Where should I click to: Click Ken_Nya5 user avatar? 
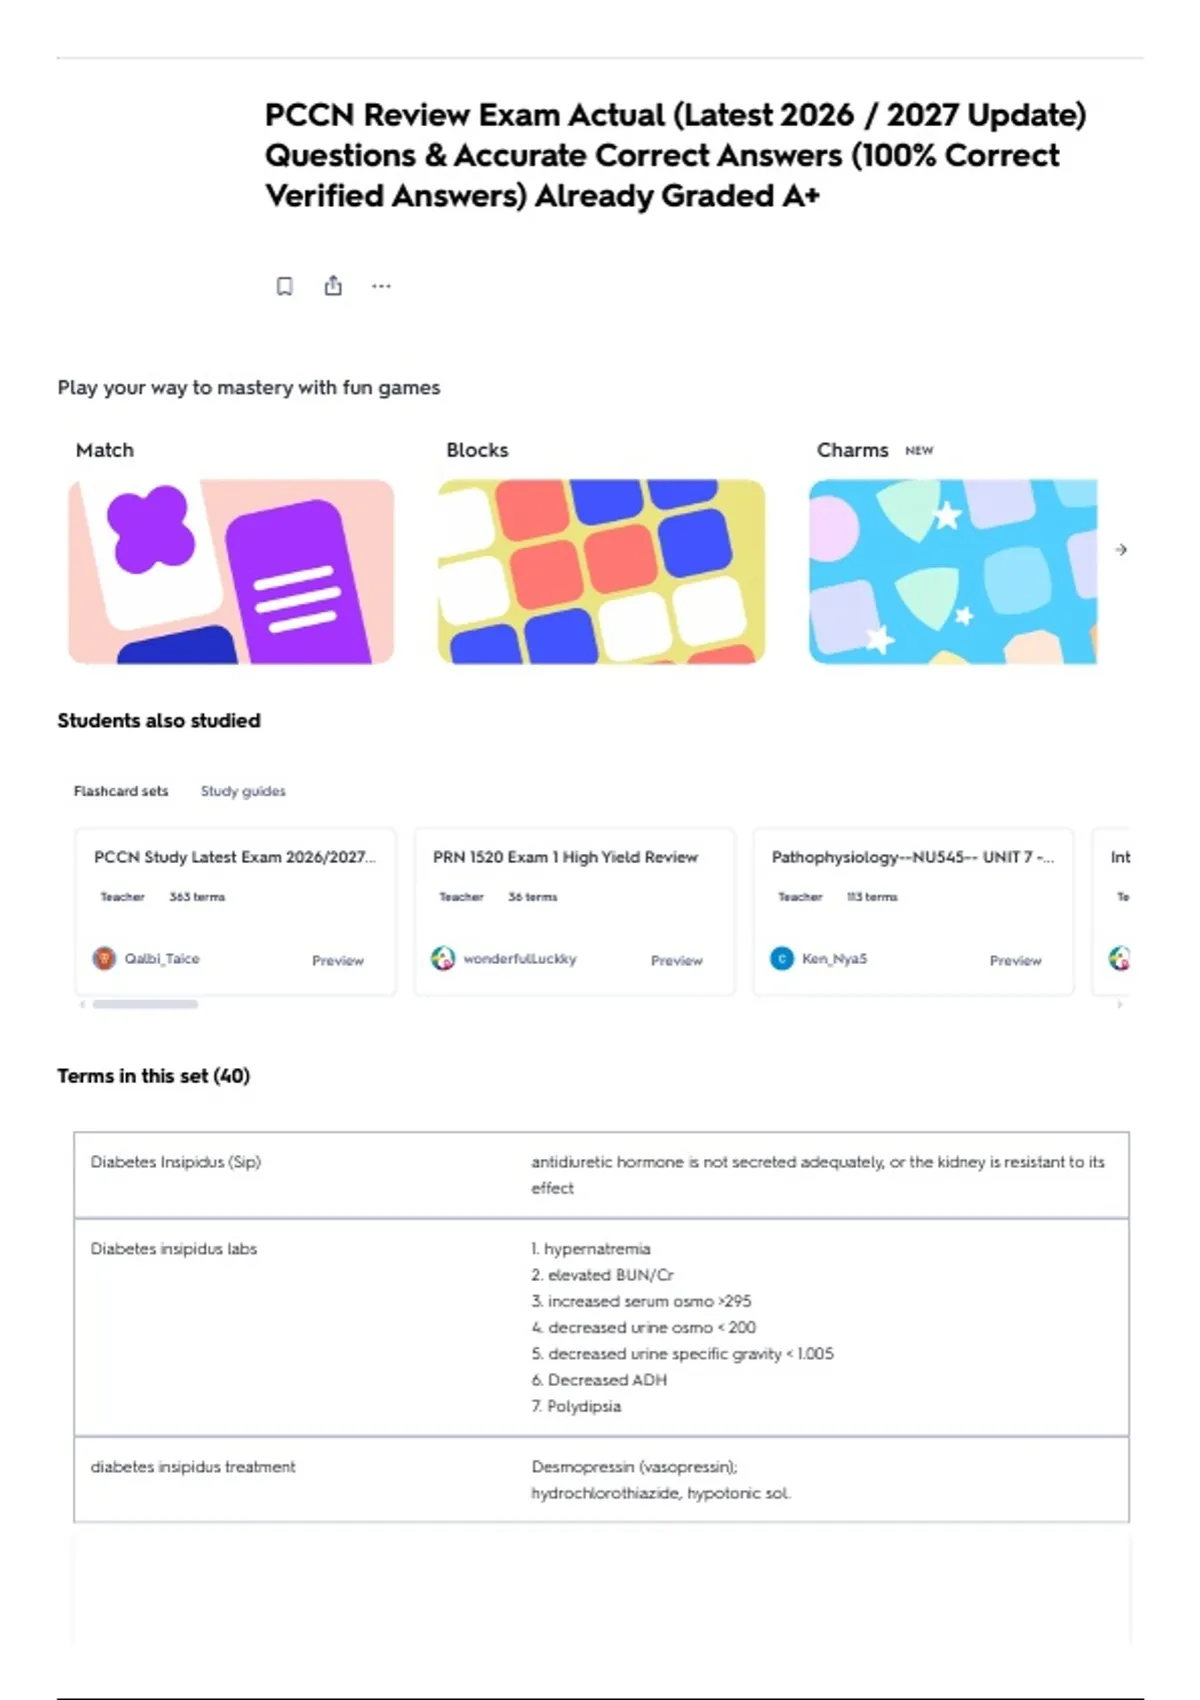[x=782, y=958]
